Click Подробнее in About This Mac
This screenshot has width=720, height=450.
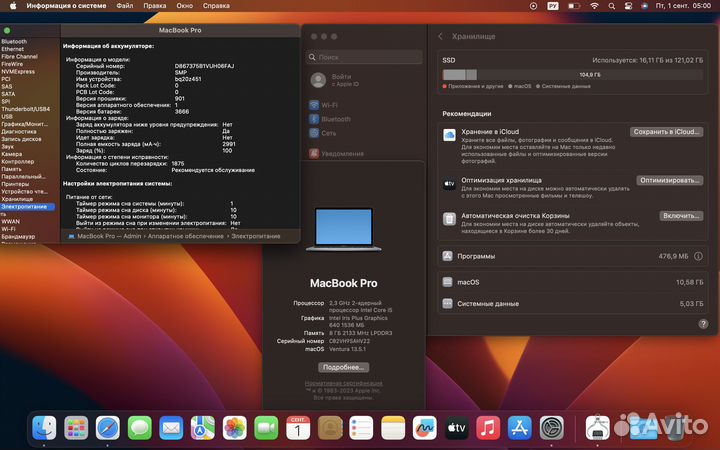(x=343, y=367)
